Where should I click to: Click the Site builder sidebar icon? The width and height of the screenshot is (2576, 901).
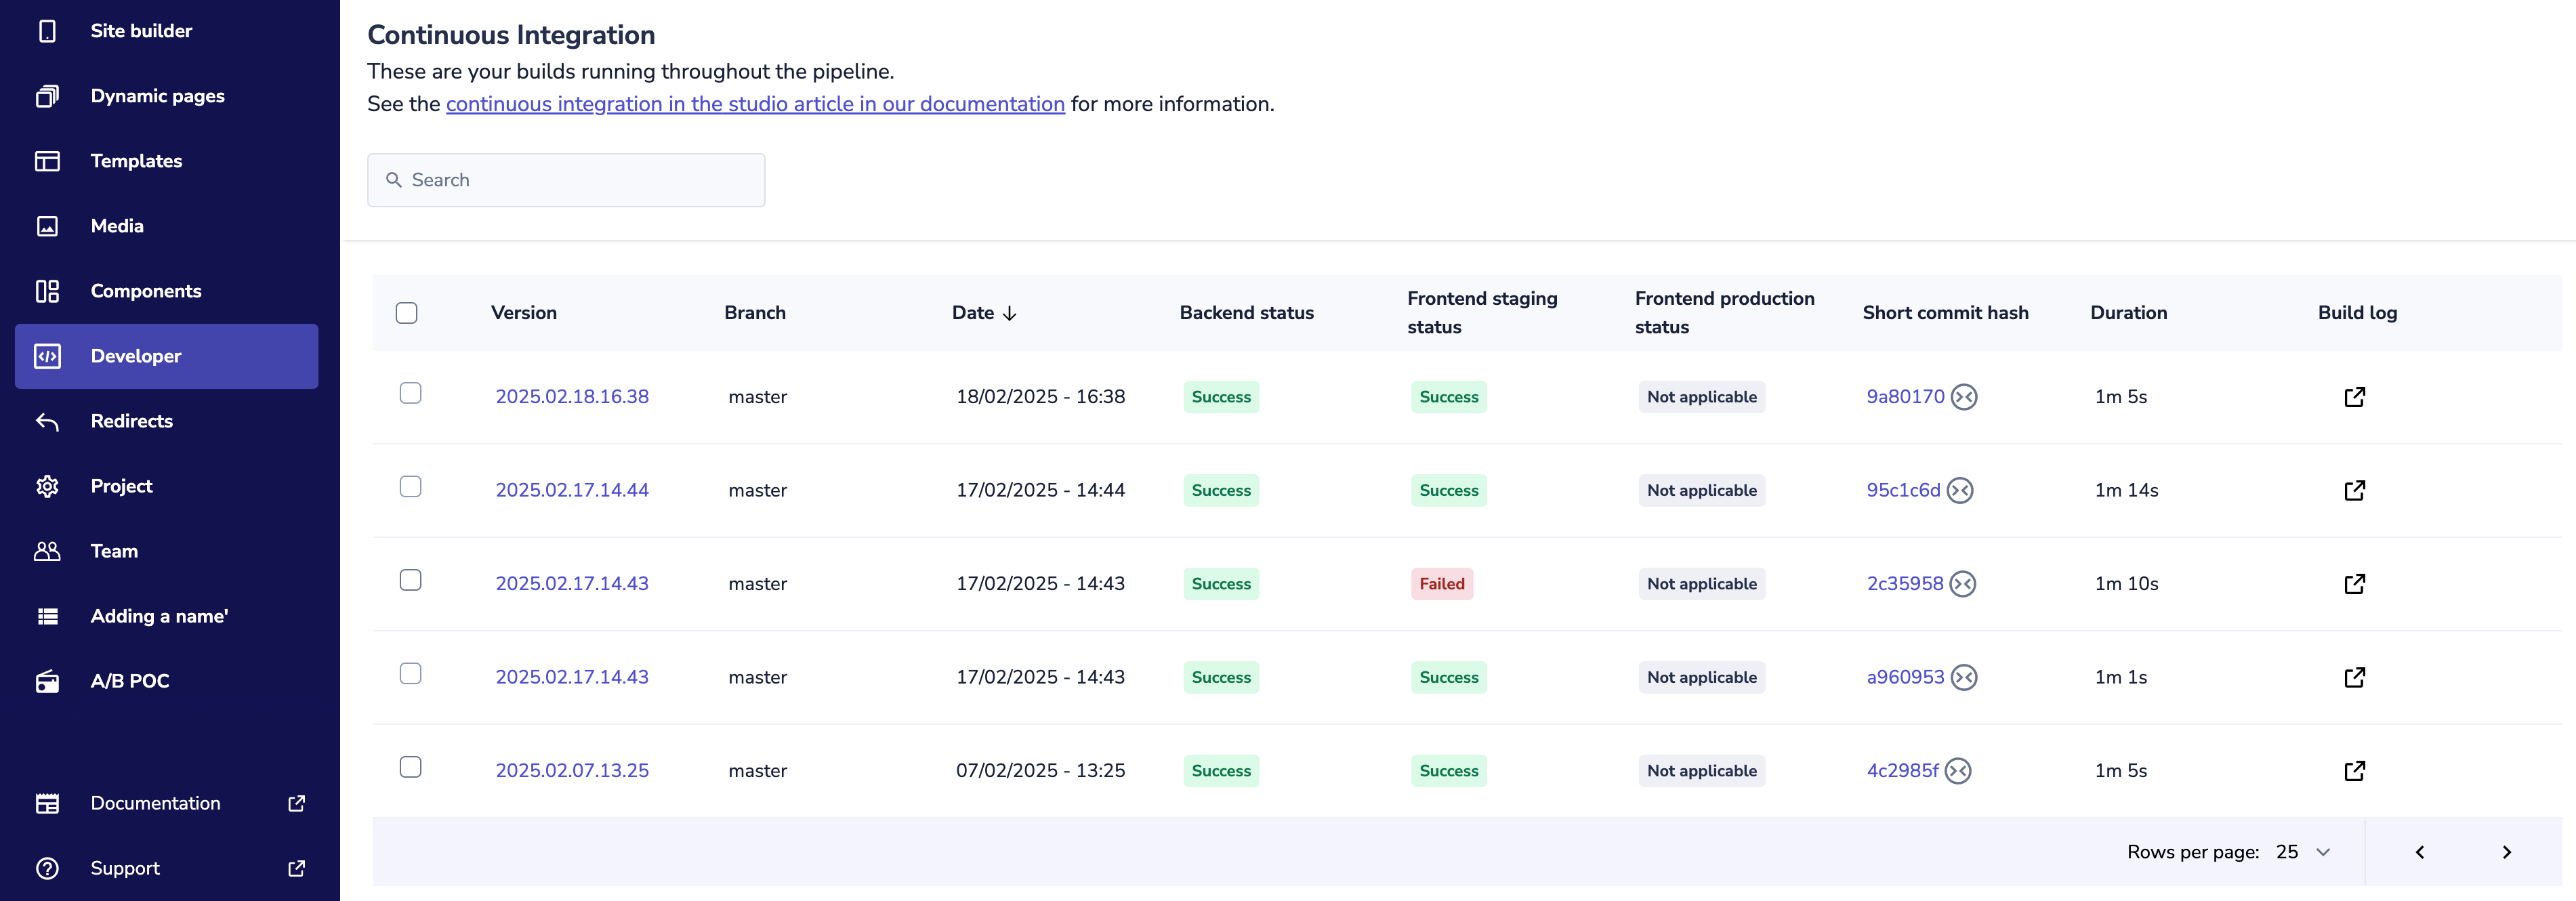click(x=47, y=31)
